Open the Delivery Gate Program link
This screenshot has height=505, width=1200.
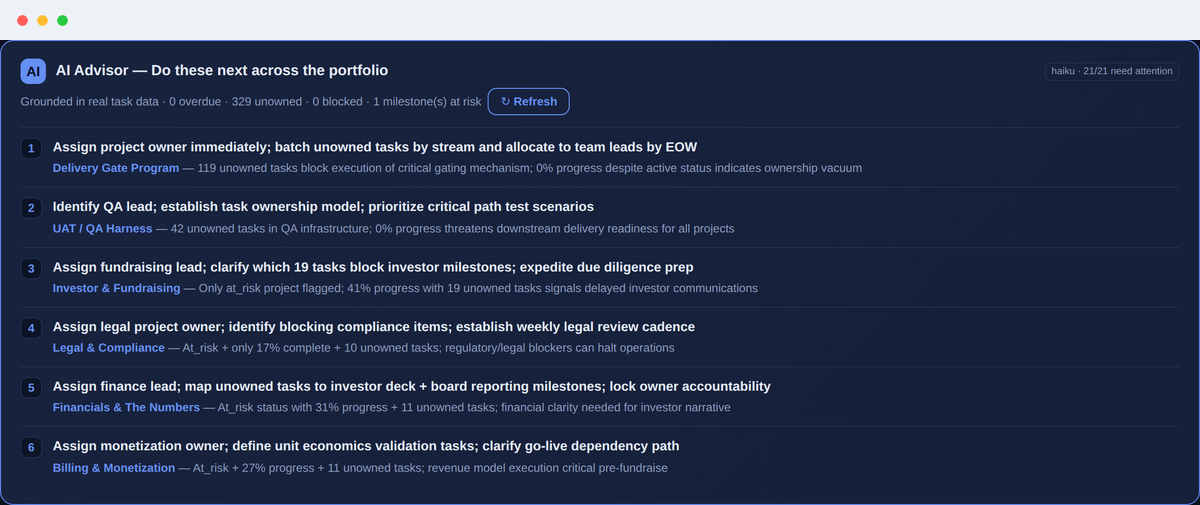(x=116, y=168)
